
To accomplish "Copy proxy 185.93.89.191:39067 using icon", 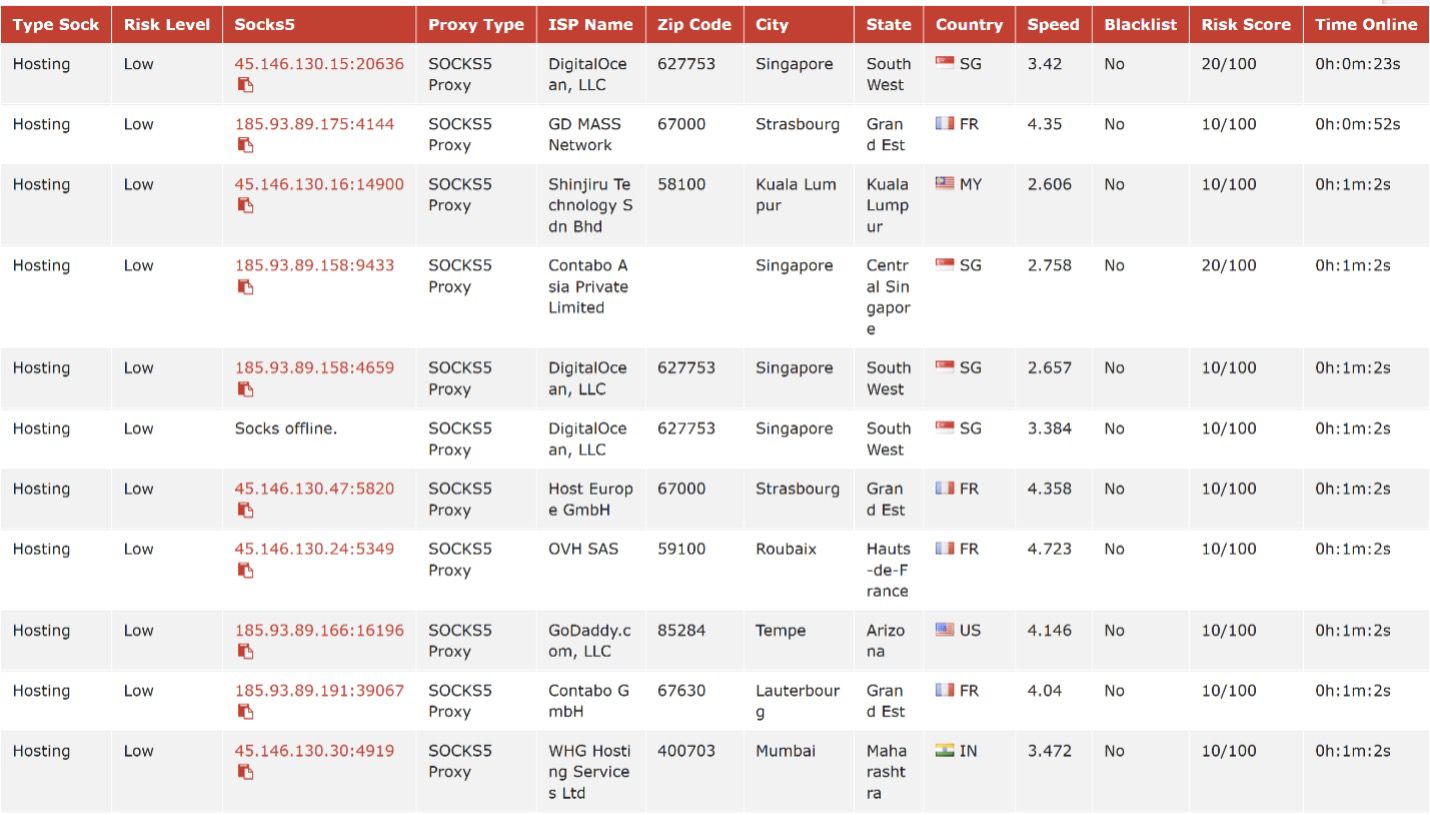I will (245, 712).
